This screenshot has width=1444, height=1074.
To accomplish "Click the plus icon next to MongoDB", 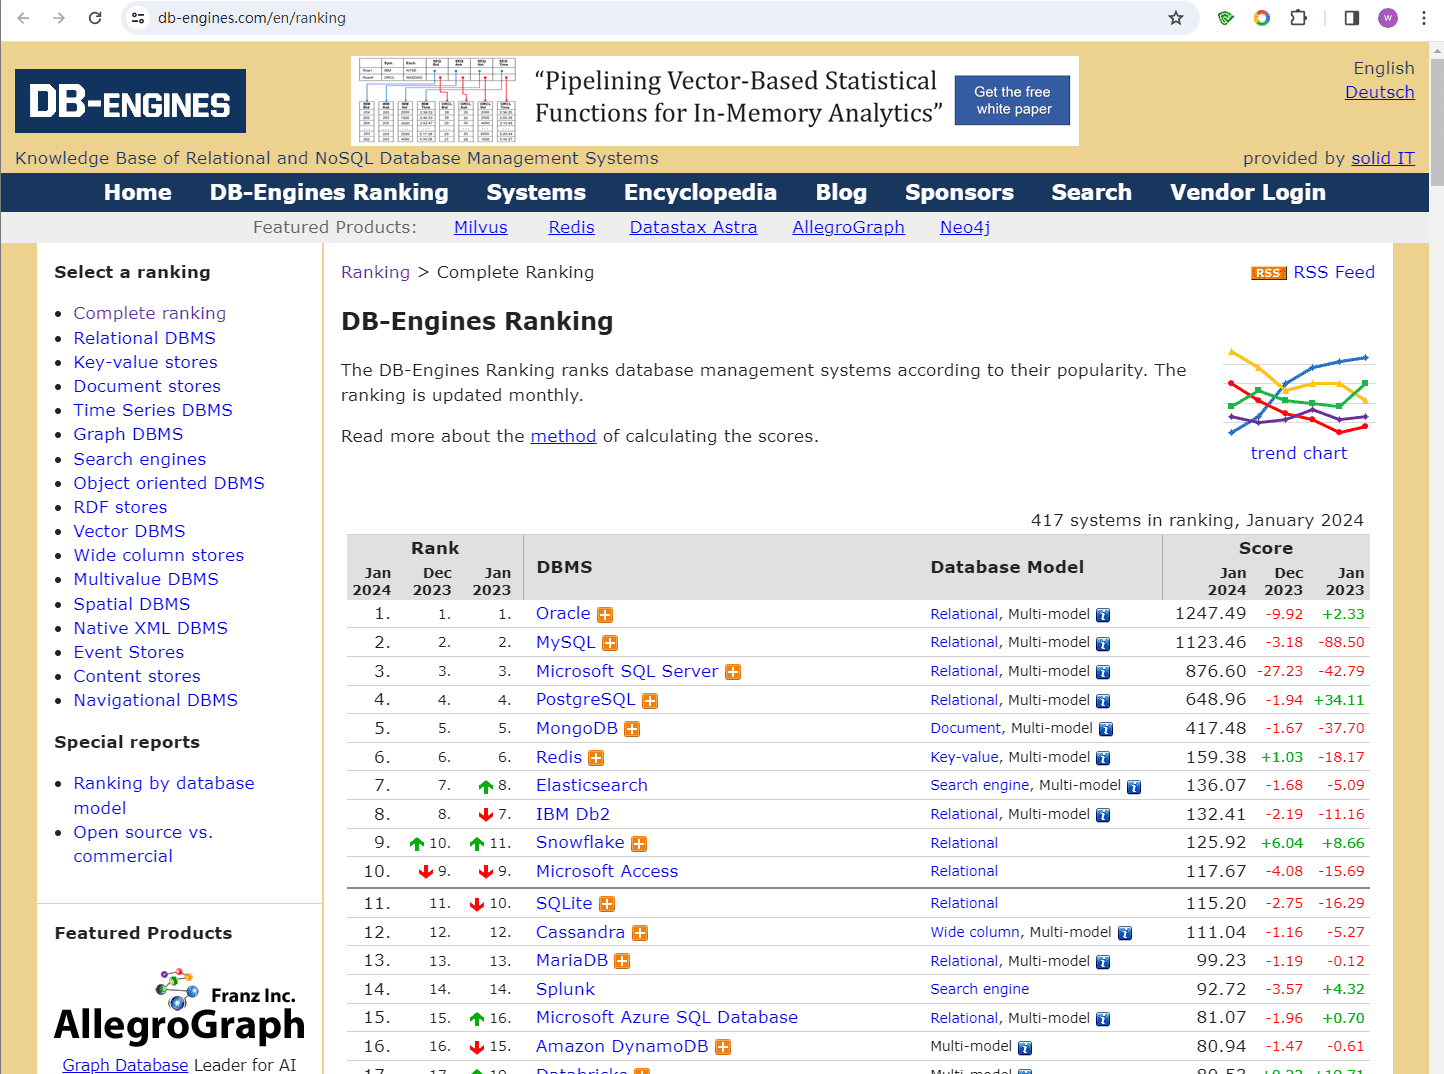I will [x=632, y=729].
